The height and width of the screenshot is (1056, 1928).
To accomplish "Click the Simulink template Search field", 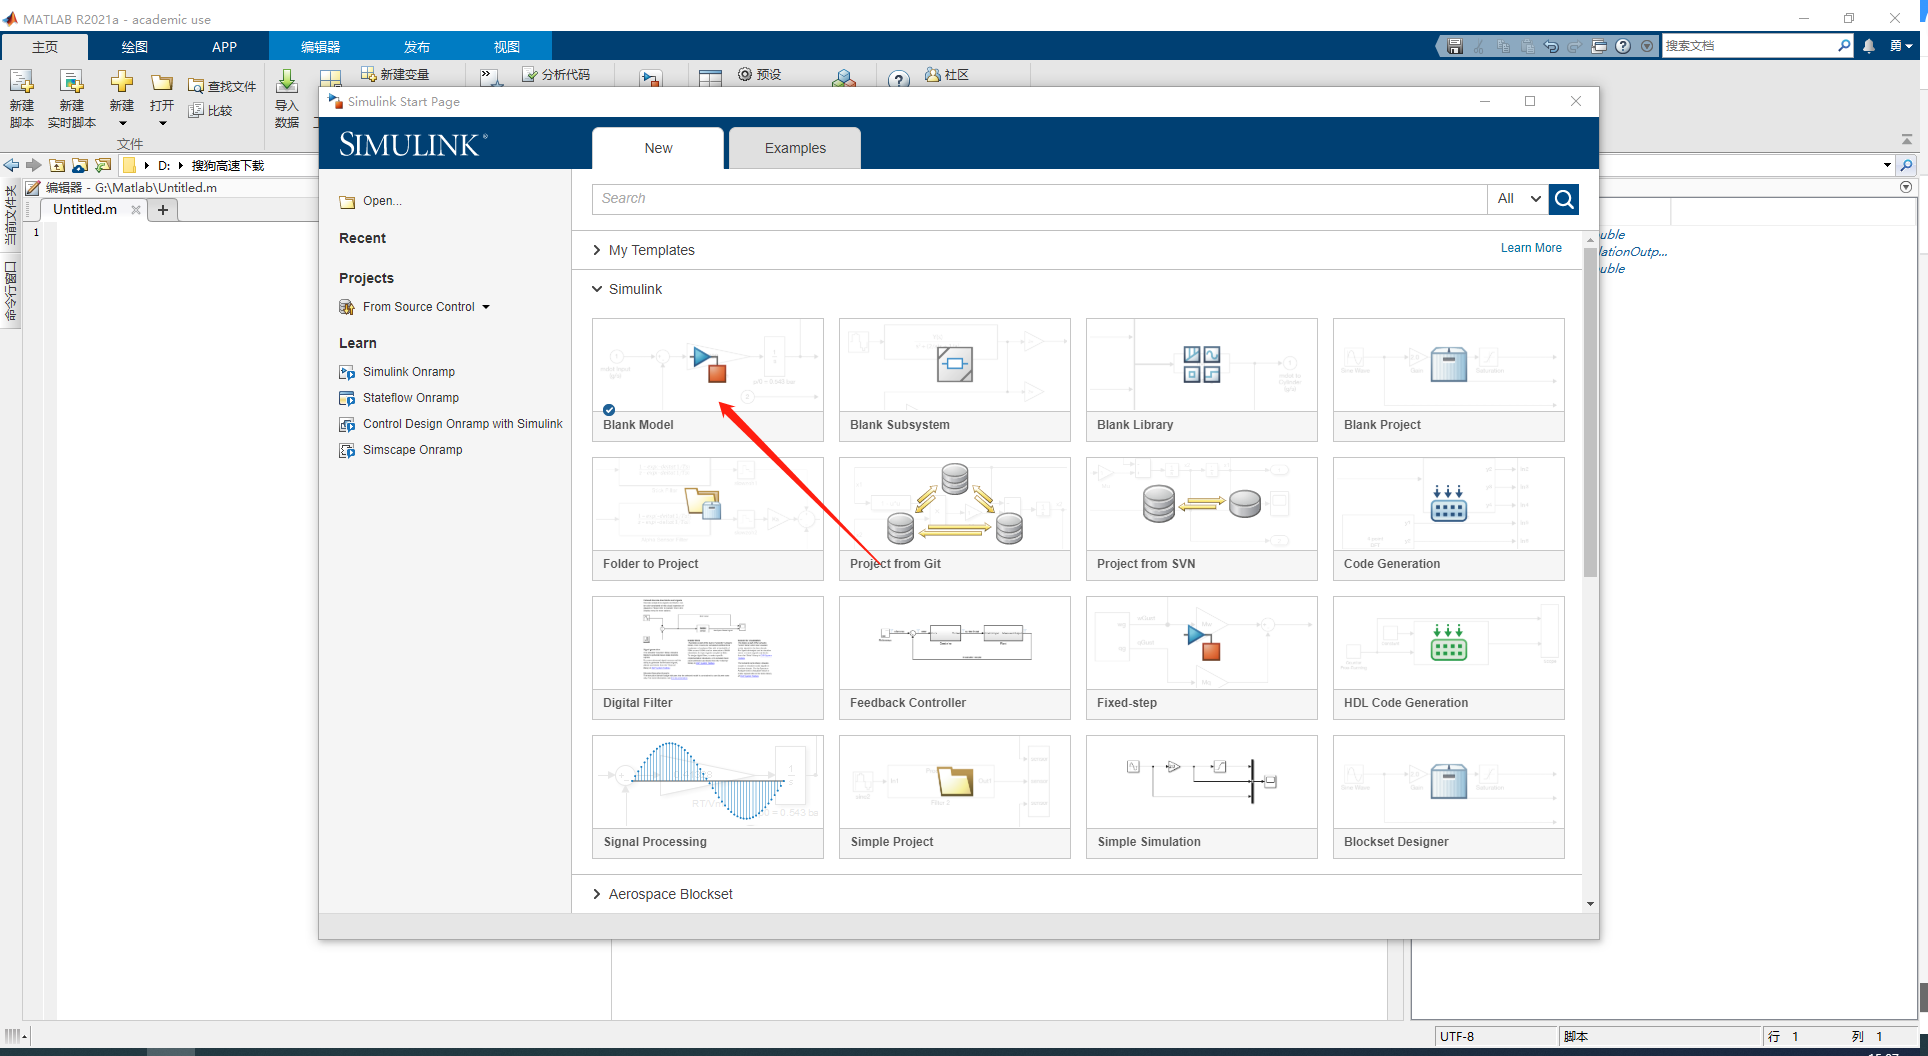I will 1039,199.
